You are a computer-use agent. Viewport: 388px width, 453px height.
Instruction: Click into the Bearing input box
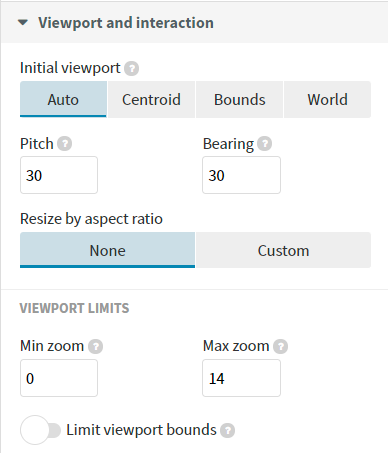point(241,175)
